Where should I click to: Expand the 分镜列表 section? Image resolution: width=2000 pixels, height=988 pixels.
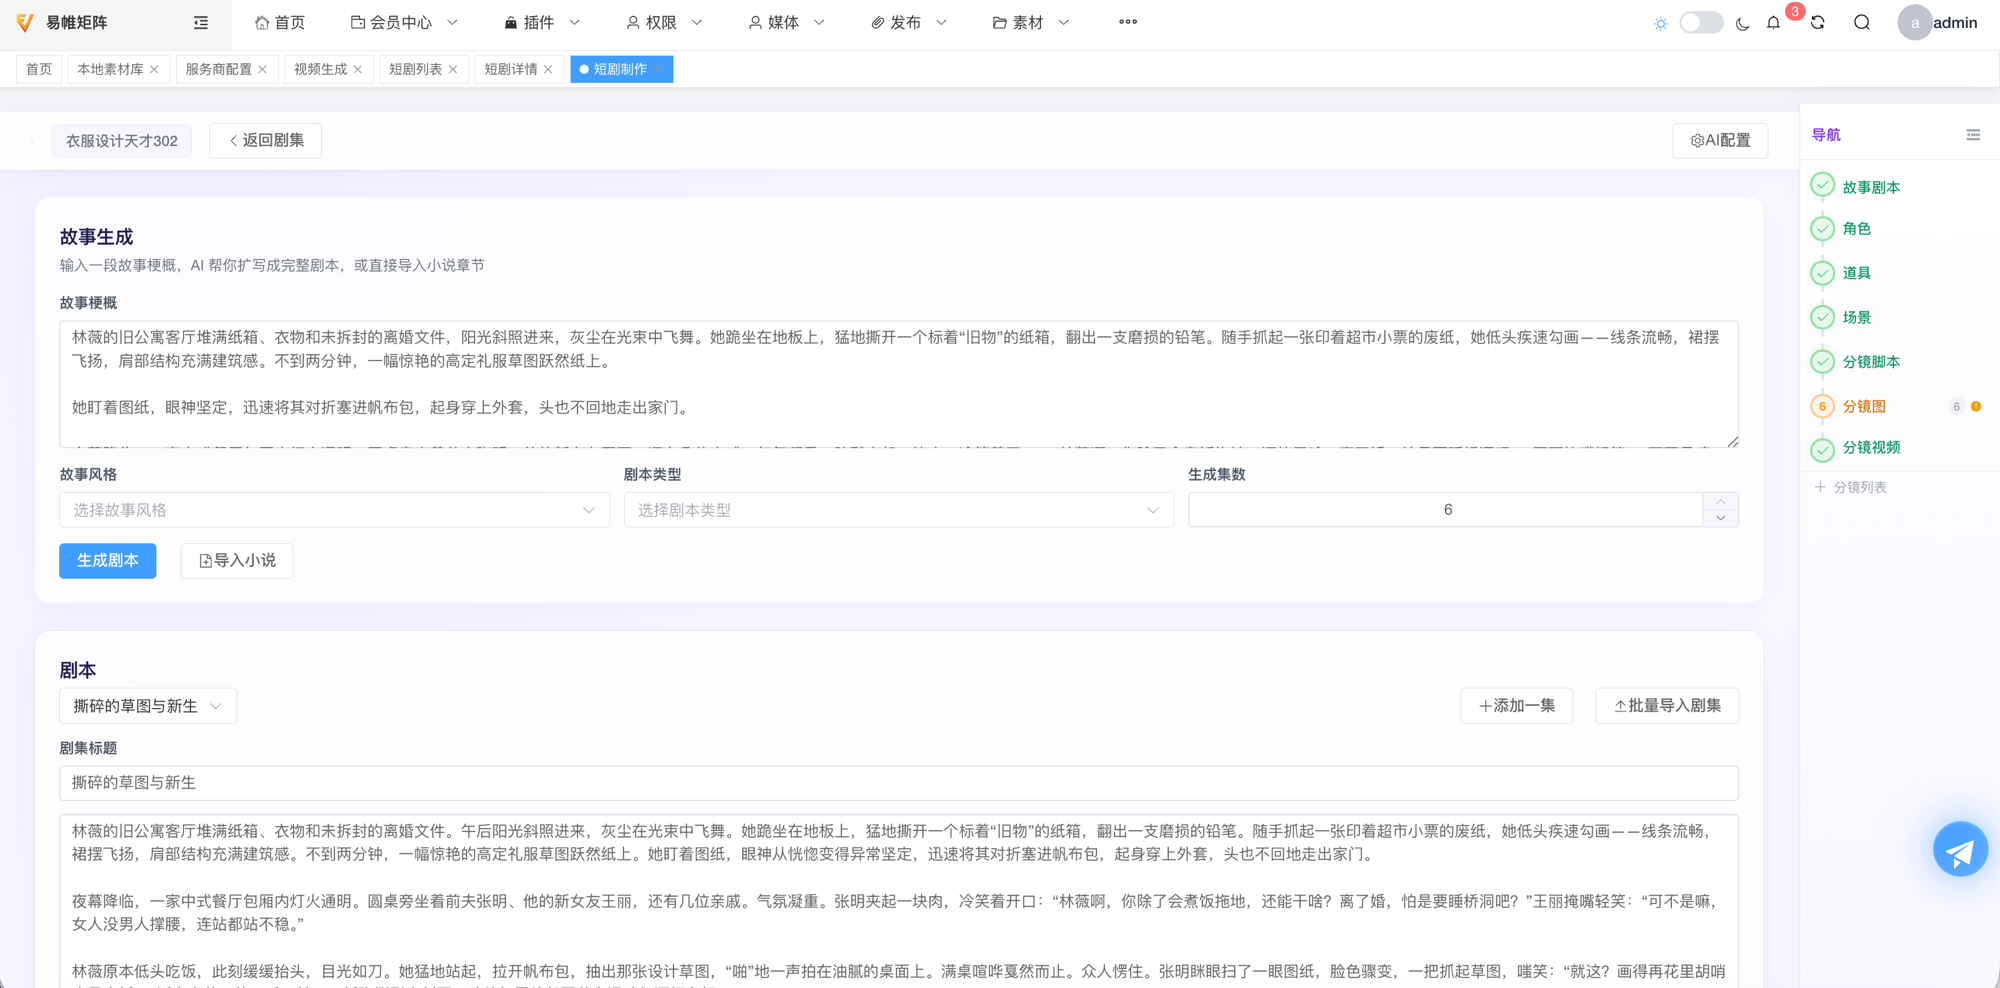pos(1851,487)
